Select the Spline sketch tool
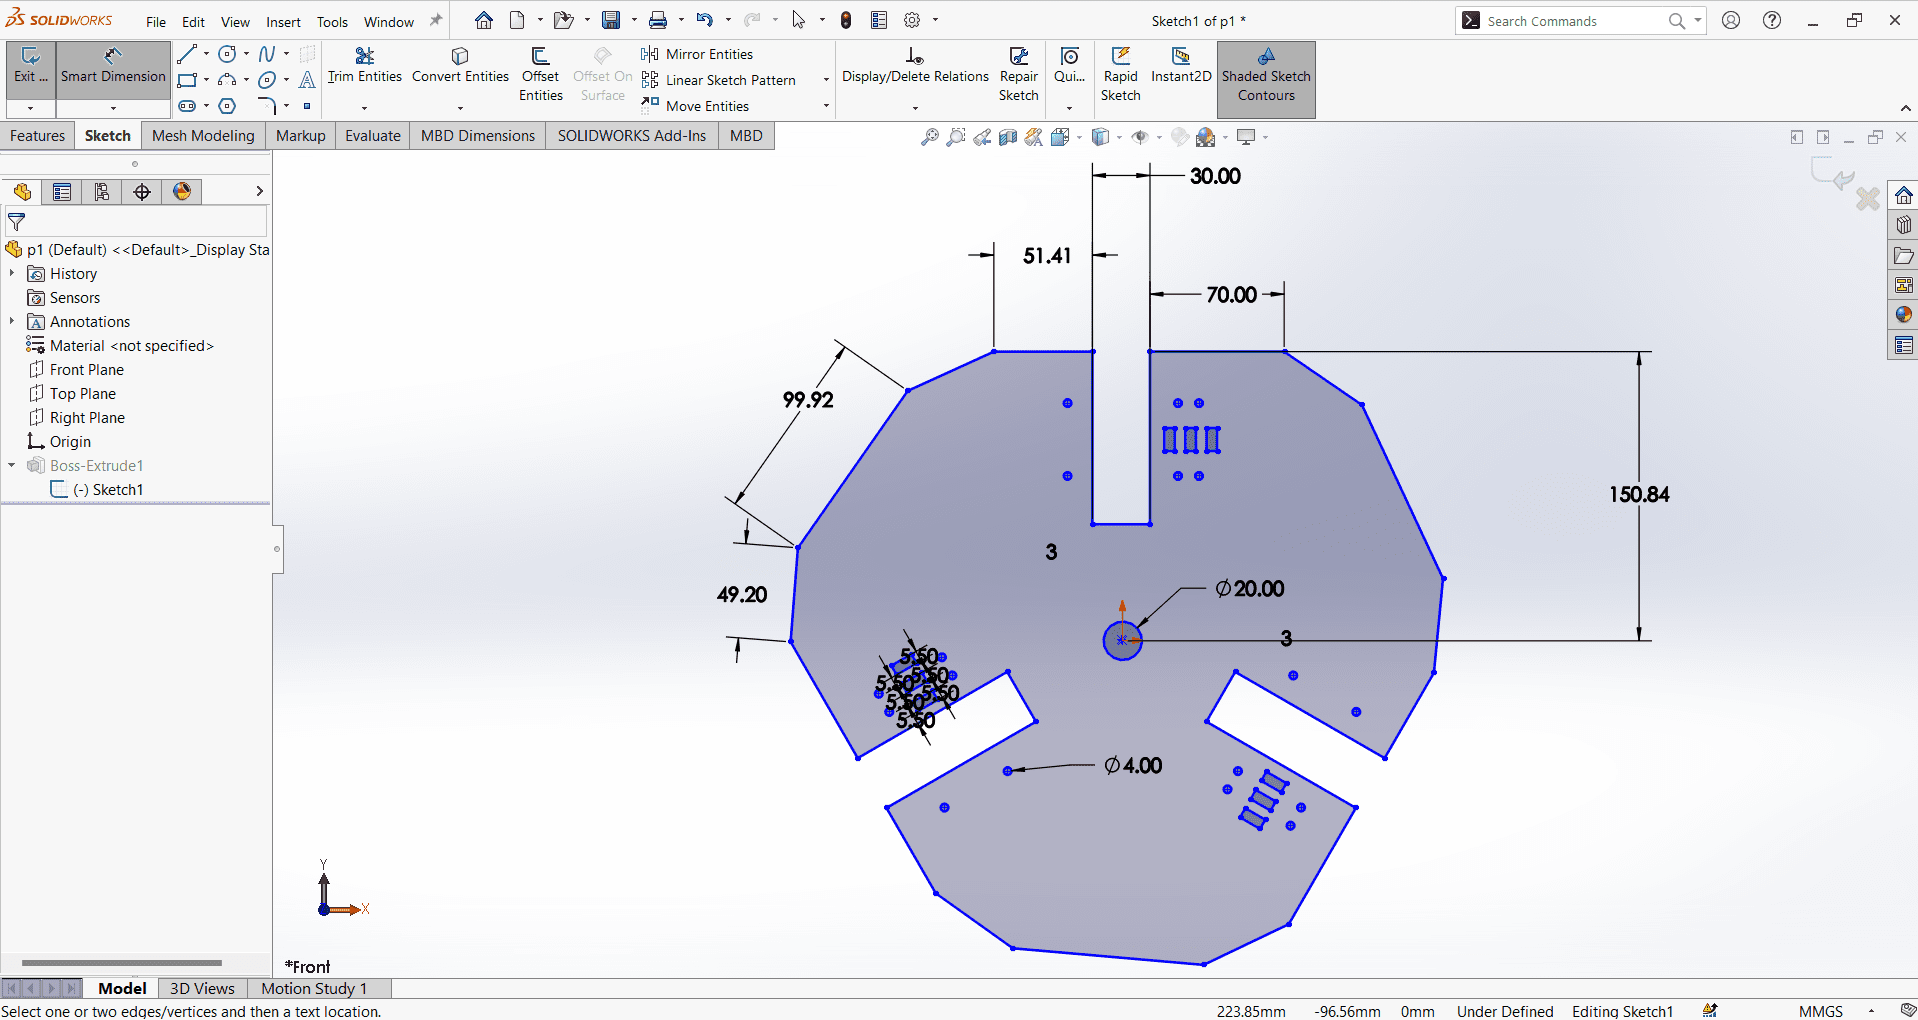This screenshot has height=1020, width=1918. pyautogui.click(x=267, y=54)
